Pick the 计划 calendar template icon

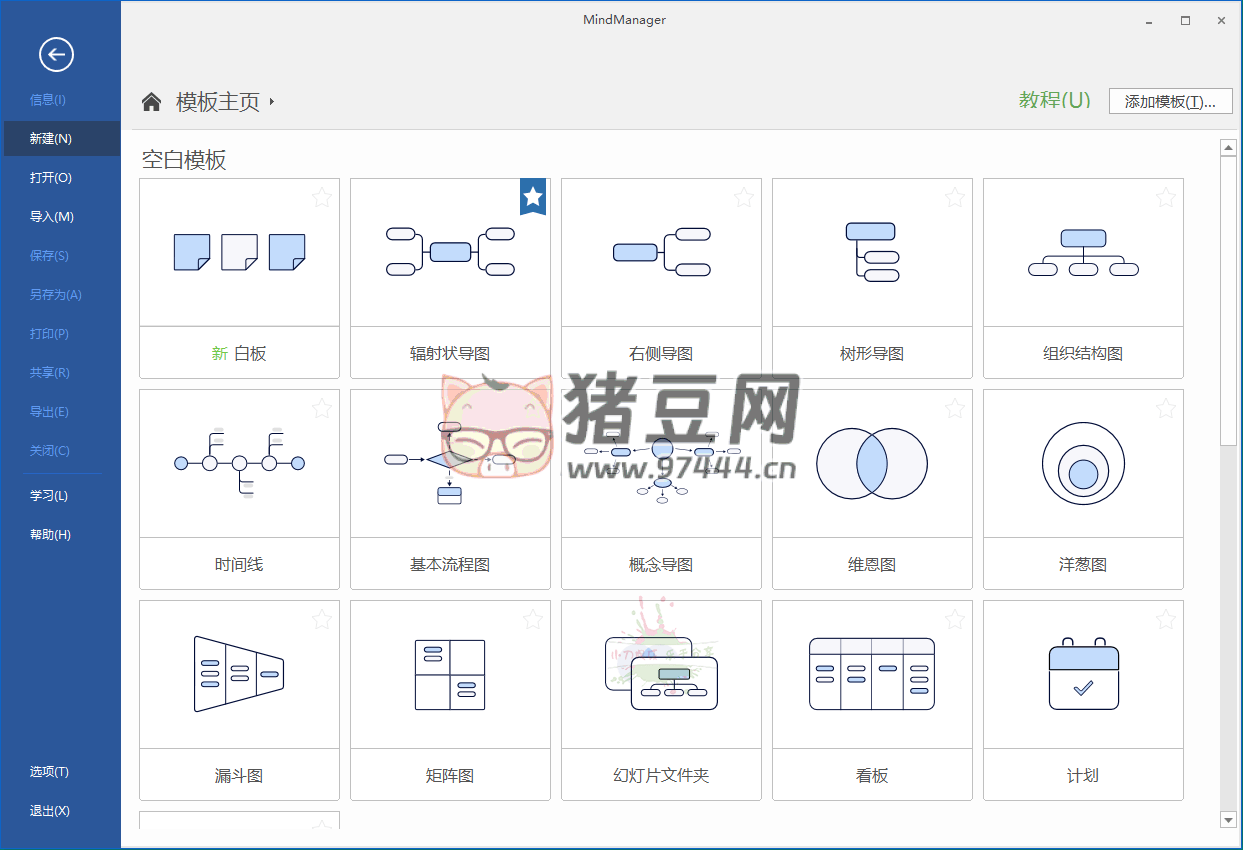(1083, 673)
